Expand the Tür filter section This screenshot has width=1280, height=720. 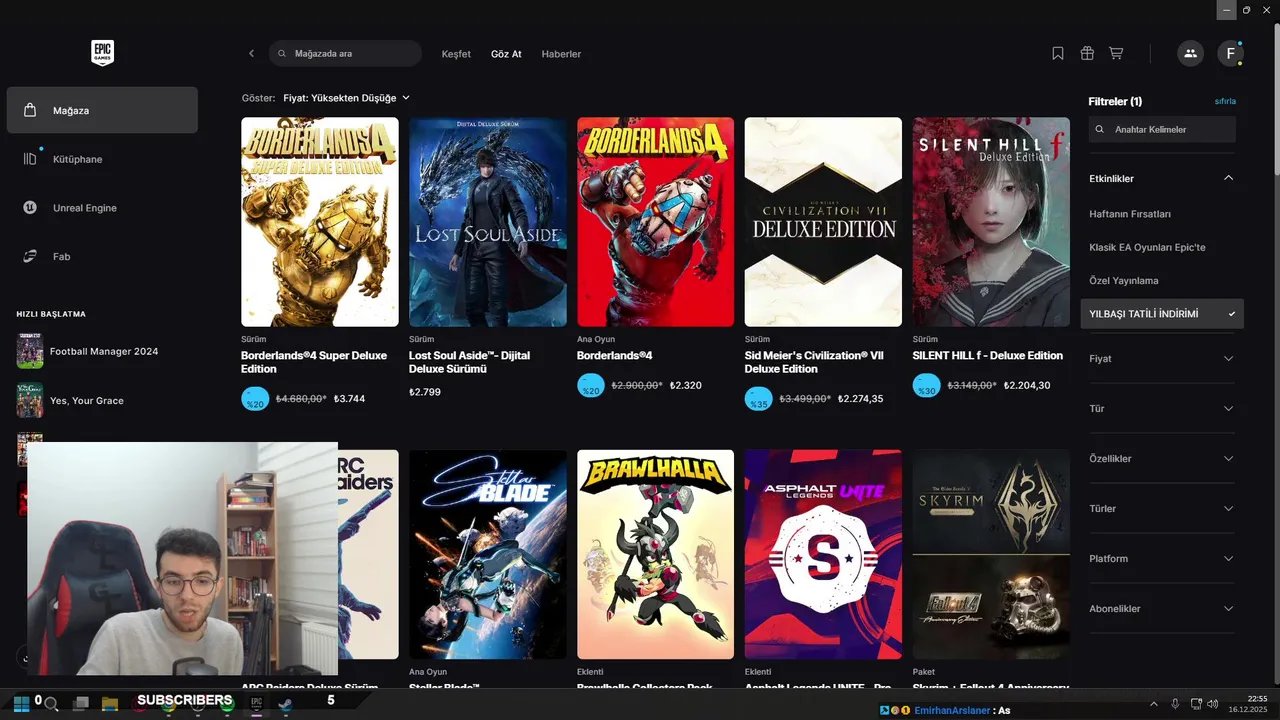tap(1162, 408)
